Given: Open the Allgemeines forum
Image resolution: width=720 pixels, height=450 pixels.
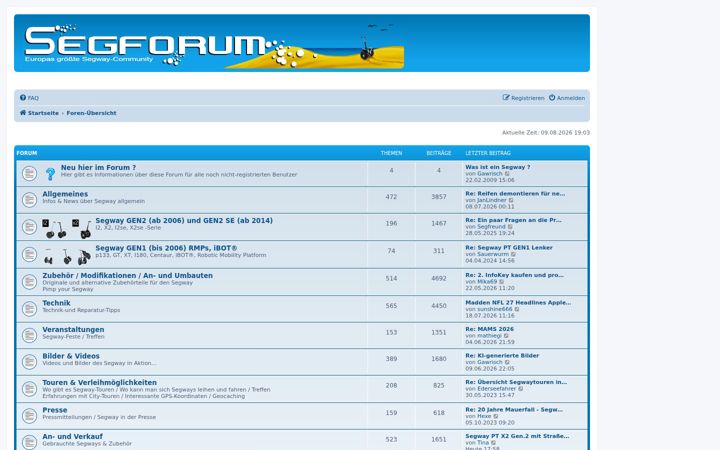Looking at the screenshot, I should pyautogui.click(x=65, y=194).
